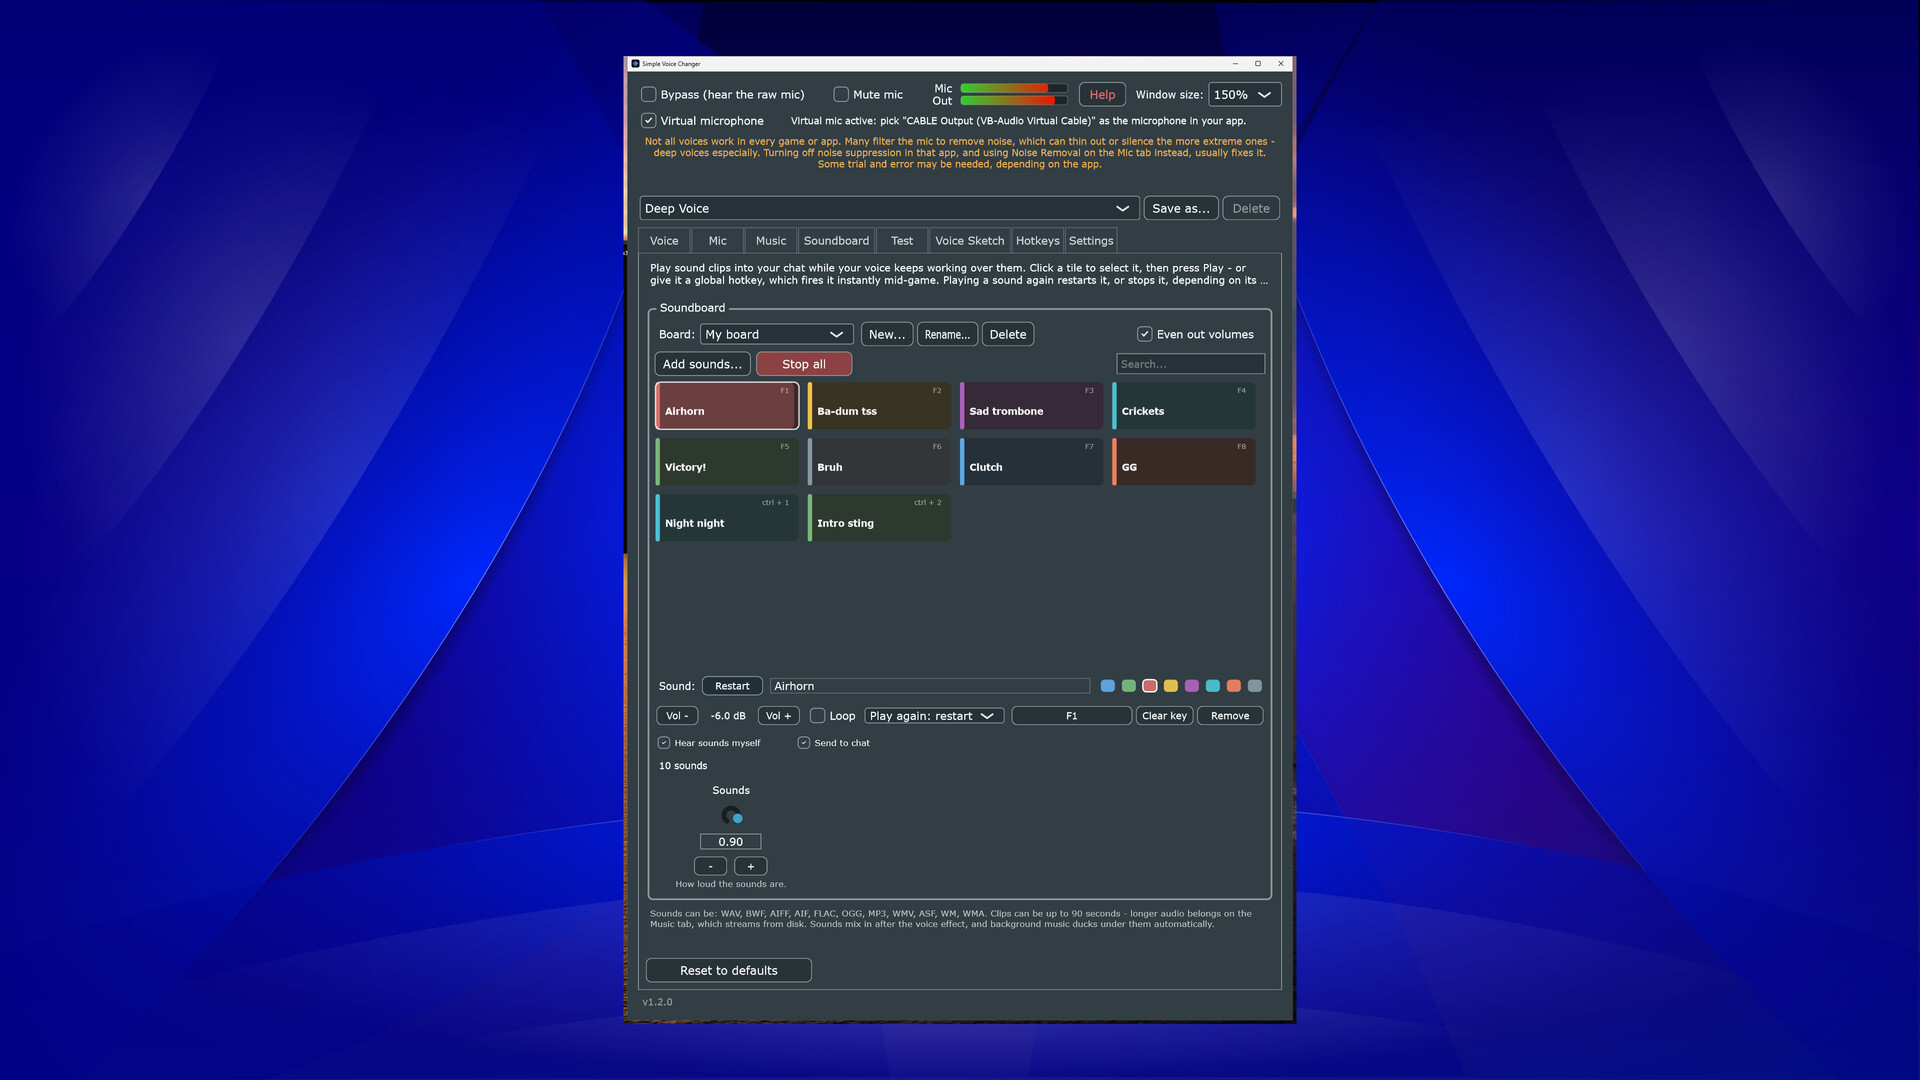1920x1080 pixels.
Task: Pick the green tile color swatch
Action: coord(1128,686)
